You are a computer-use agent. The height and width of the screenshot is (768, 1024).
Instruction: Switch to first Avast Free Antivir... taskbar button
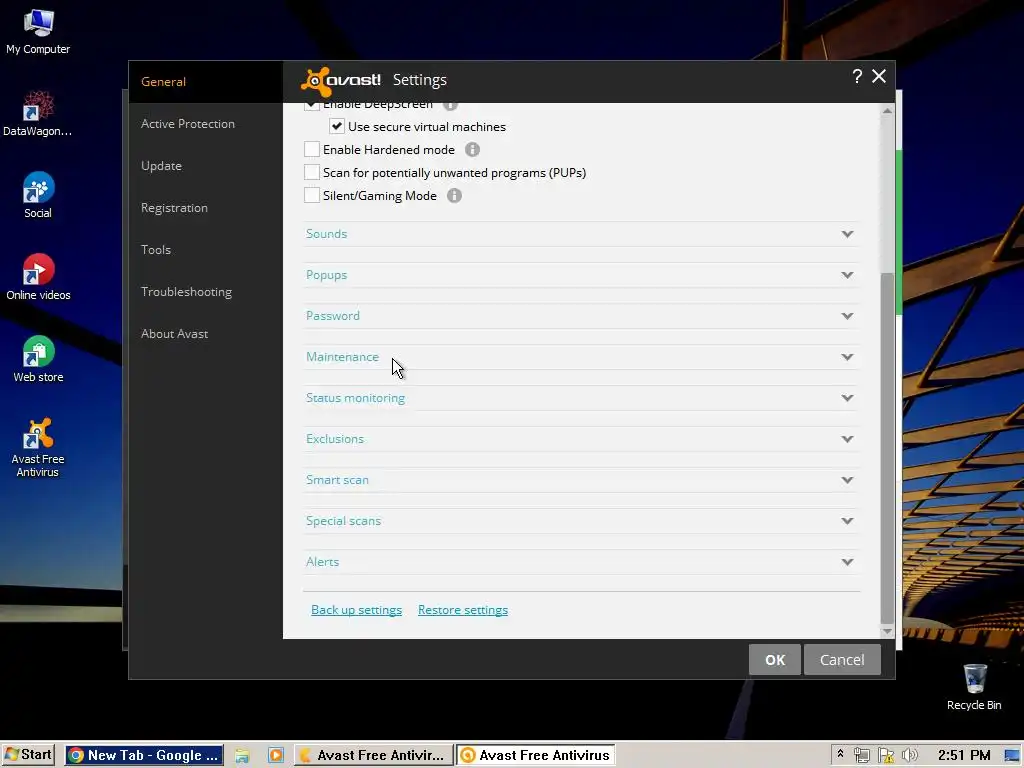(x=374, y=756)
